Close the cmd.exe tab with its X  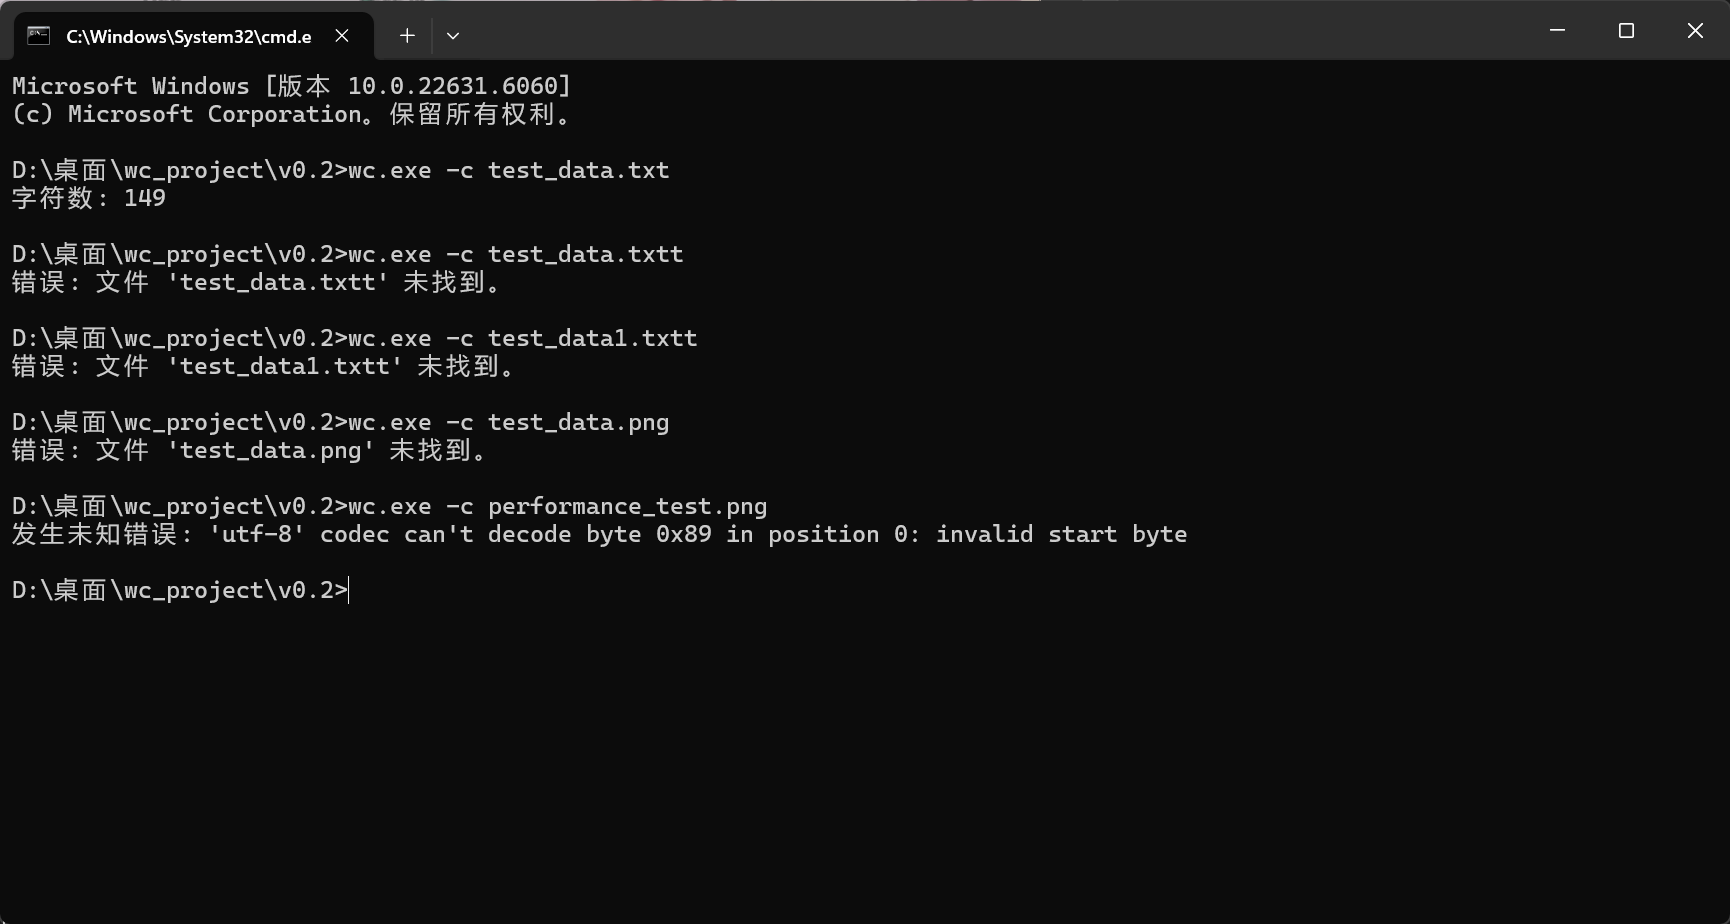point(342,35)
